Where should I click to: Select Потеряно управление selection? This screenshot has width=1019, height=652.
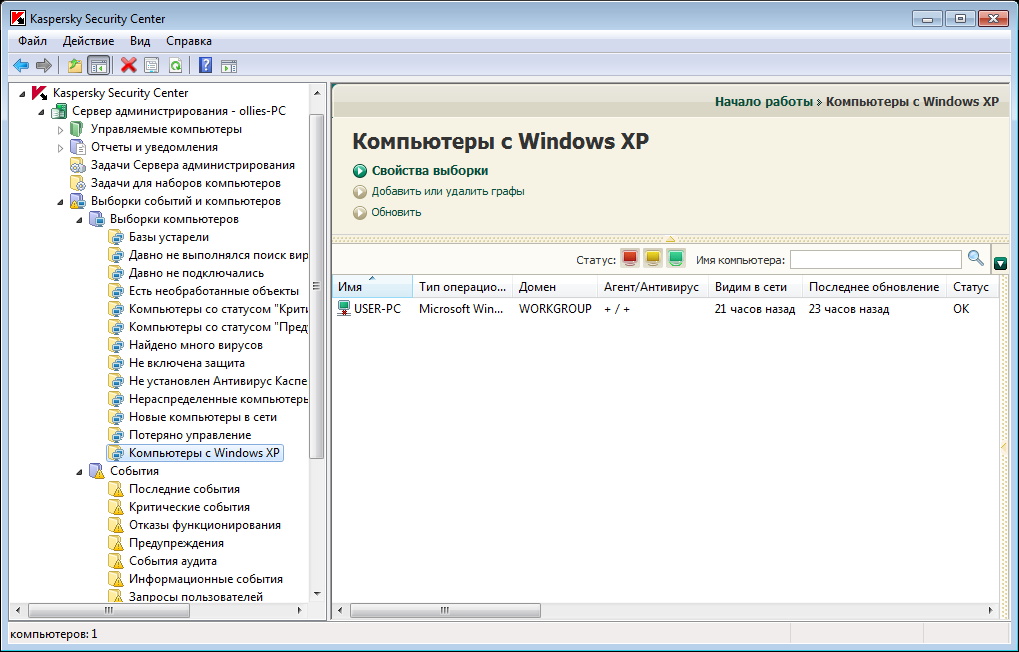pyautogui.click(x=190, y=435)
